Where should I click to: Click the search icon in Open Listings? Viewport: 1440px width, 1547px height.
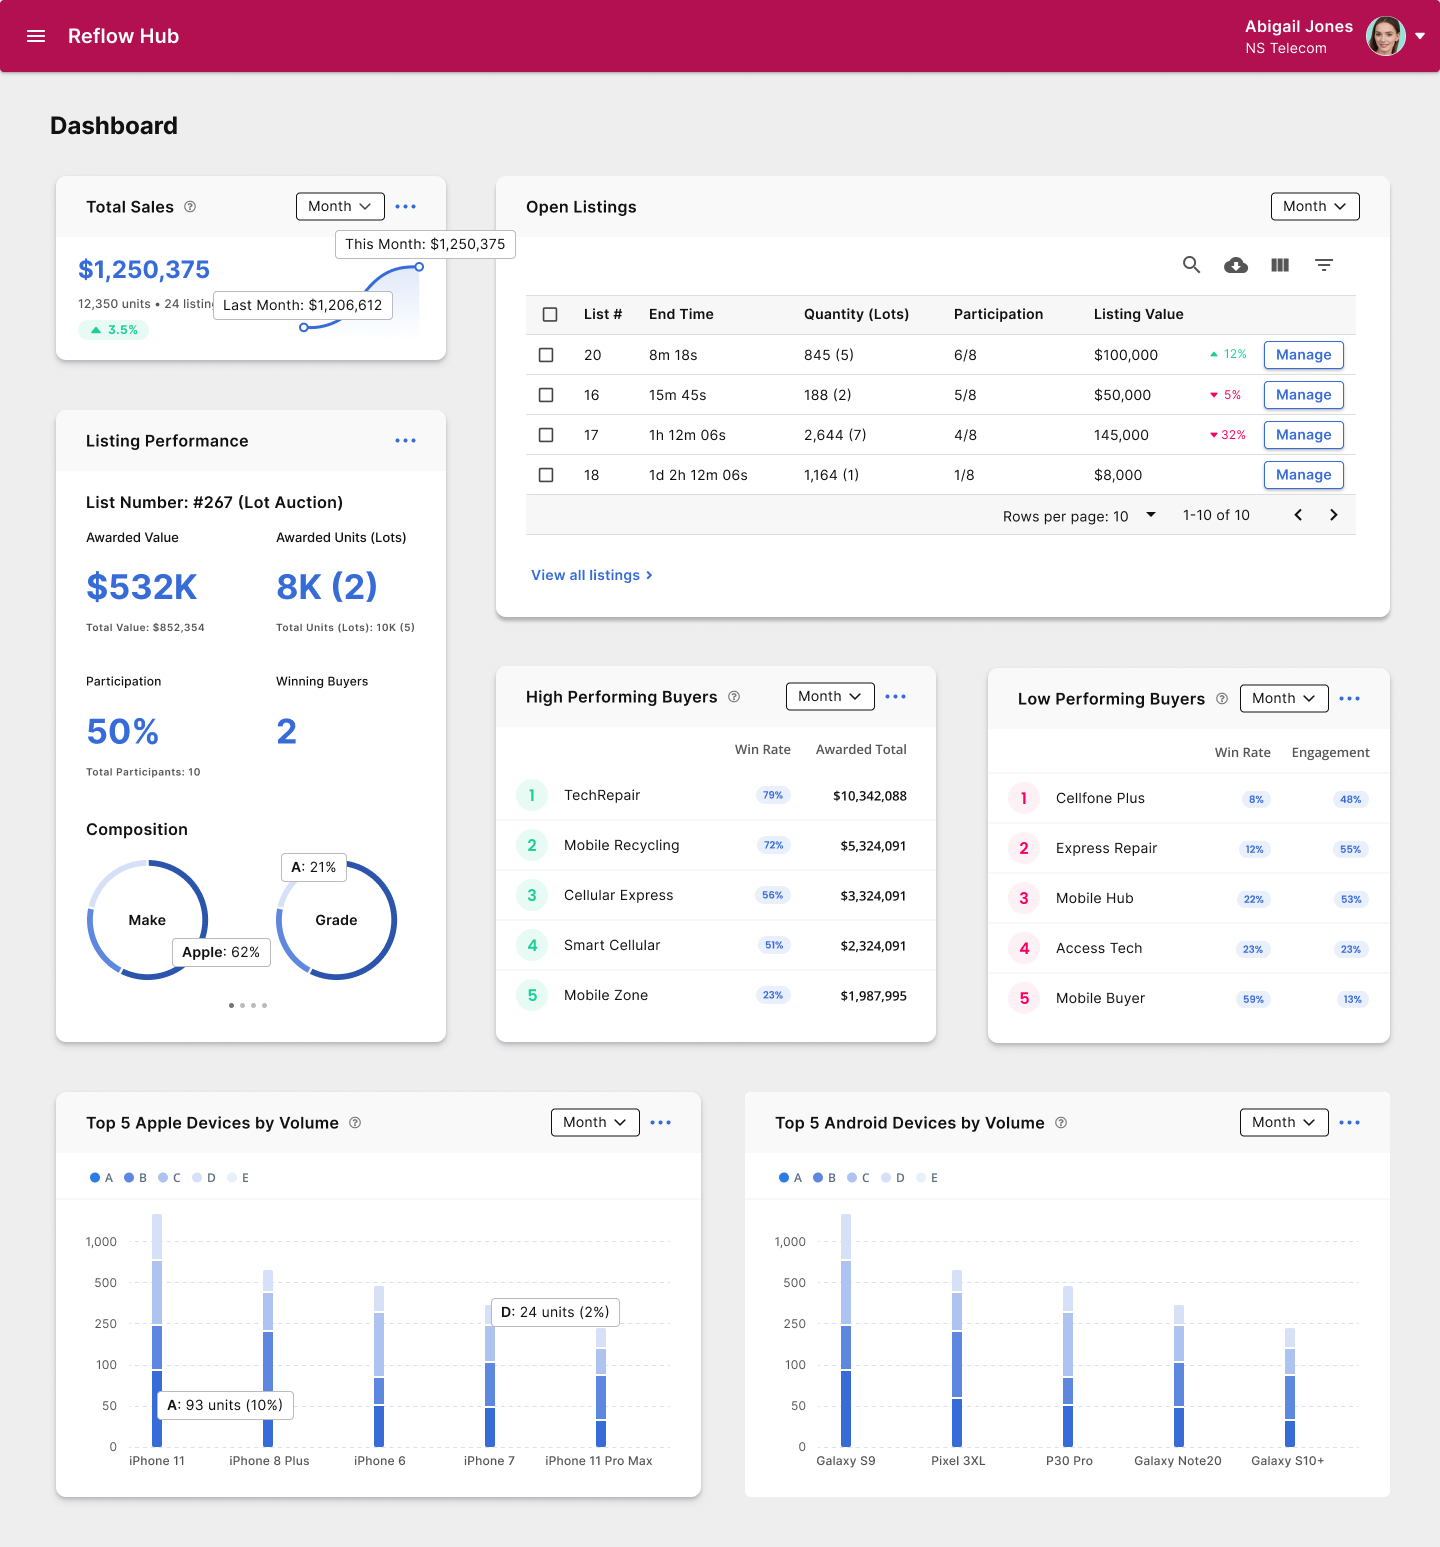pyautogui.click(x=1191, y=265)
